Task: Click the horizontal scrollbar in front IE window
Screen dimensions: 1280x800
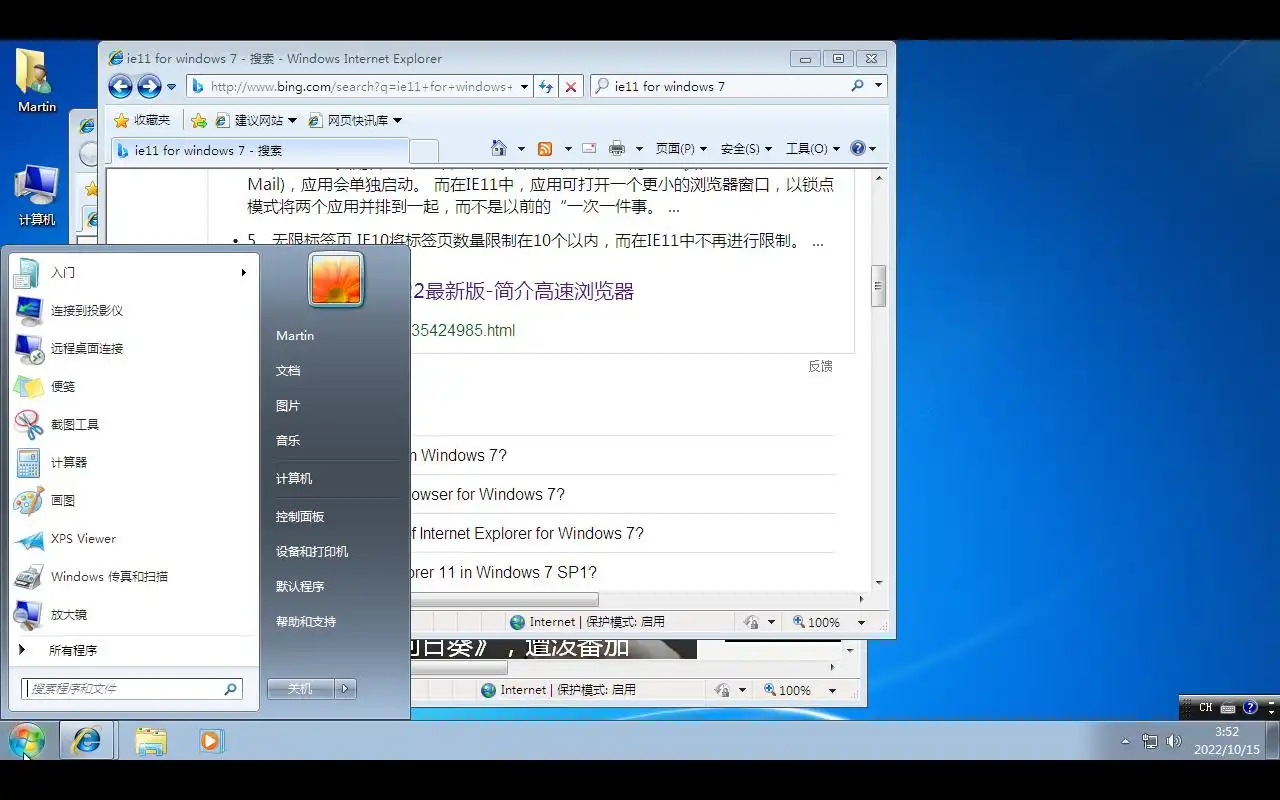Action: click(x=504, y=599)
